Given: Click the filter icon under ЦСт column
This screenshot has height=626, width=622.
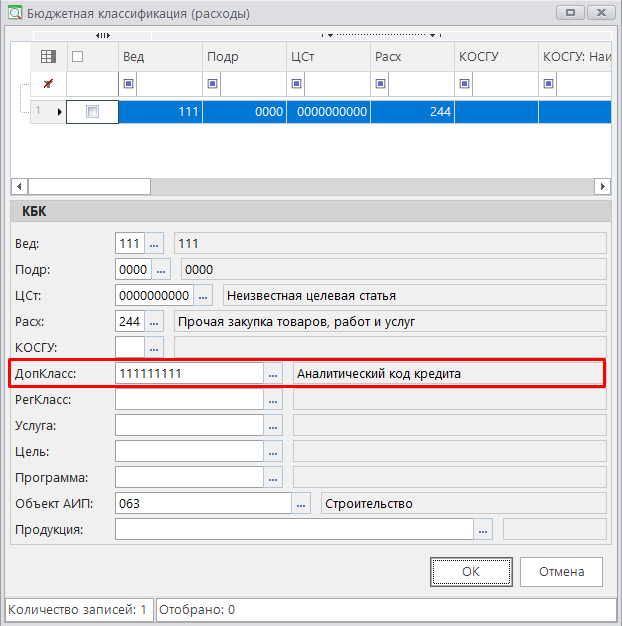Looking at the screenshot, I should 297,84.
